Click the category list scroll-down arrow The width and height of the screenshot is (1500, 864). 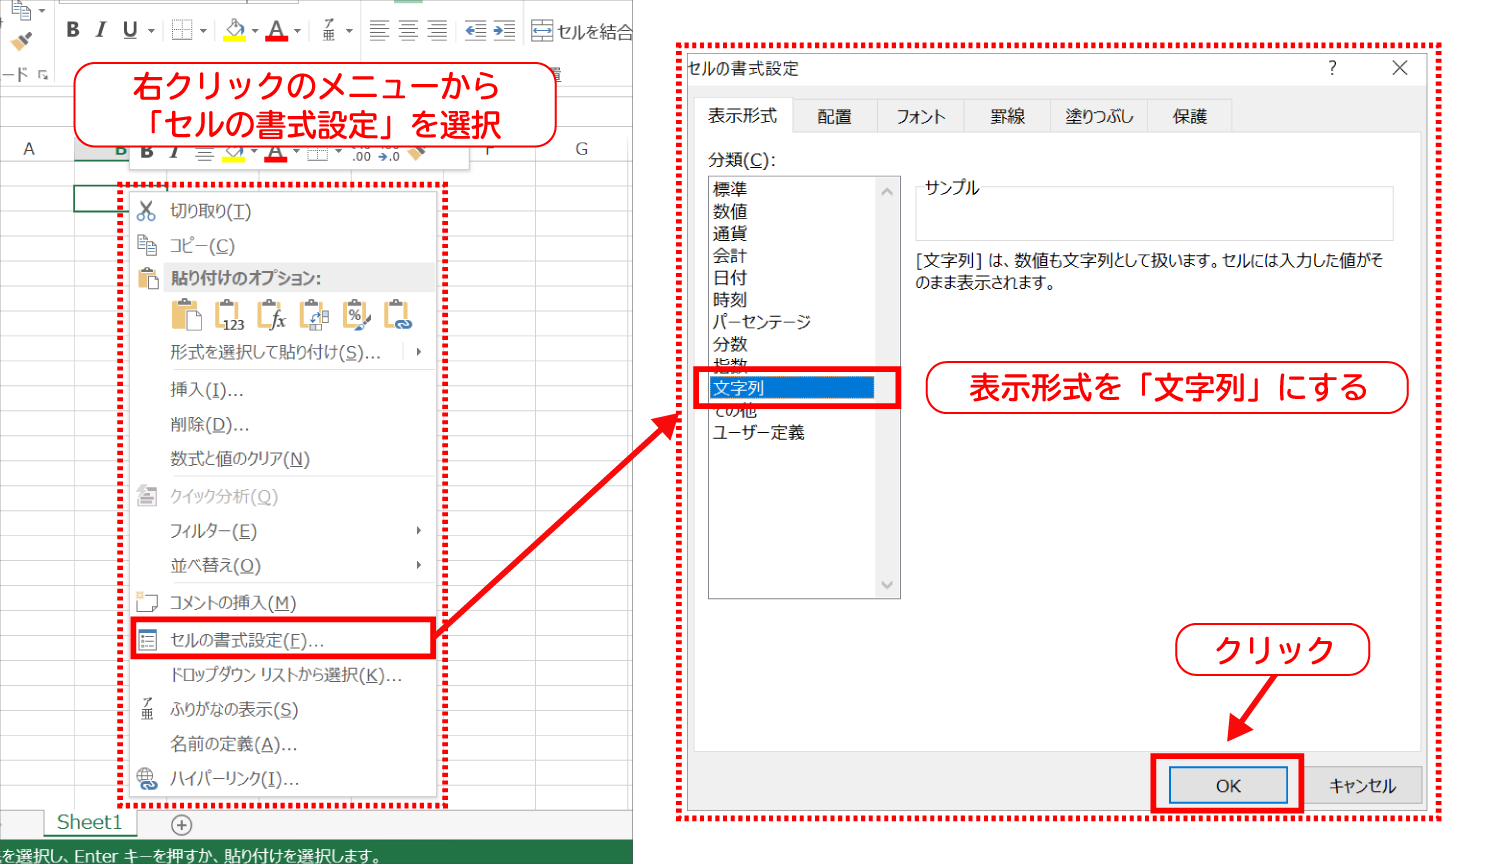pos(887,585)
